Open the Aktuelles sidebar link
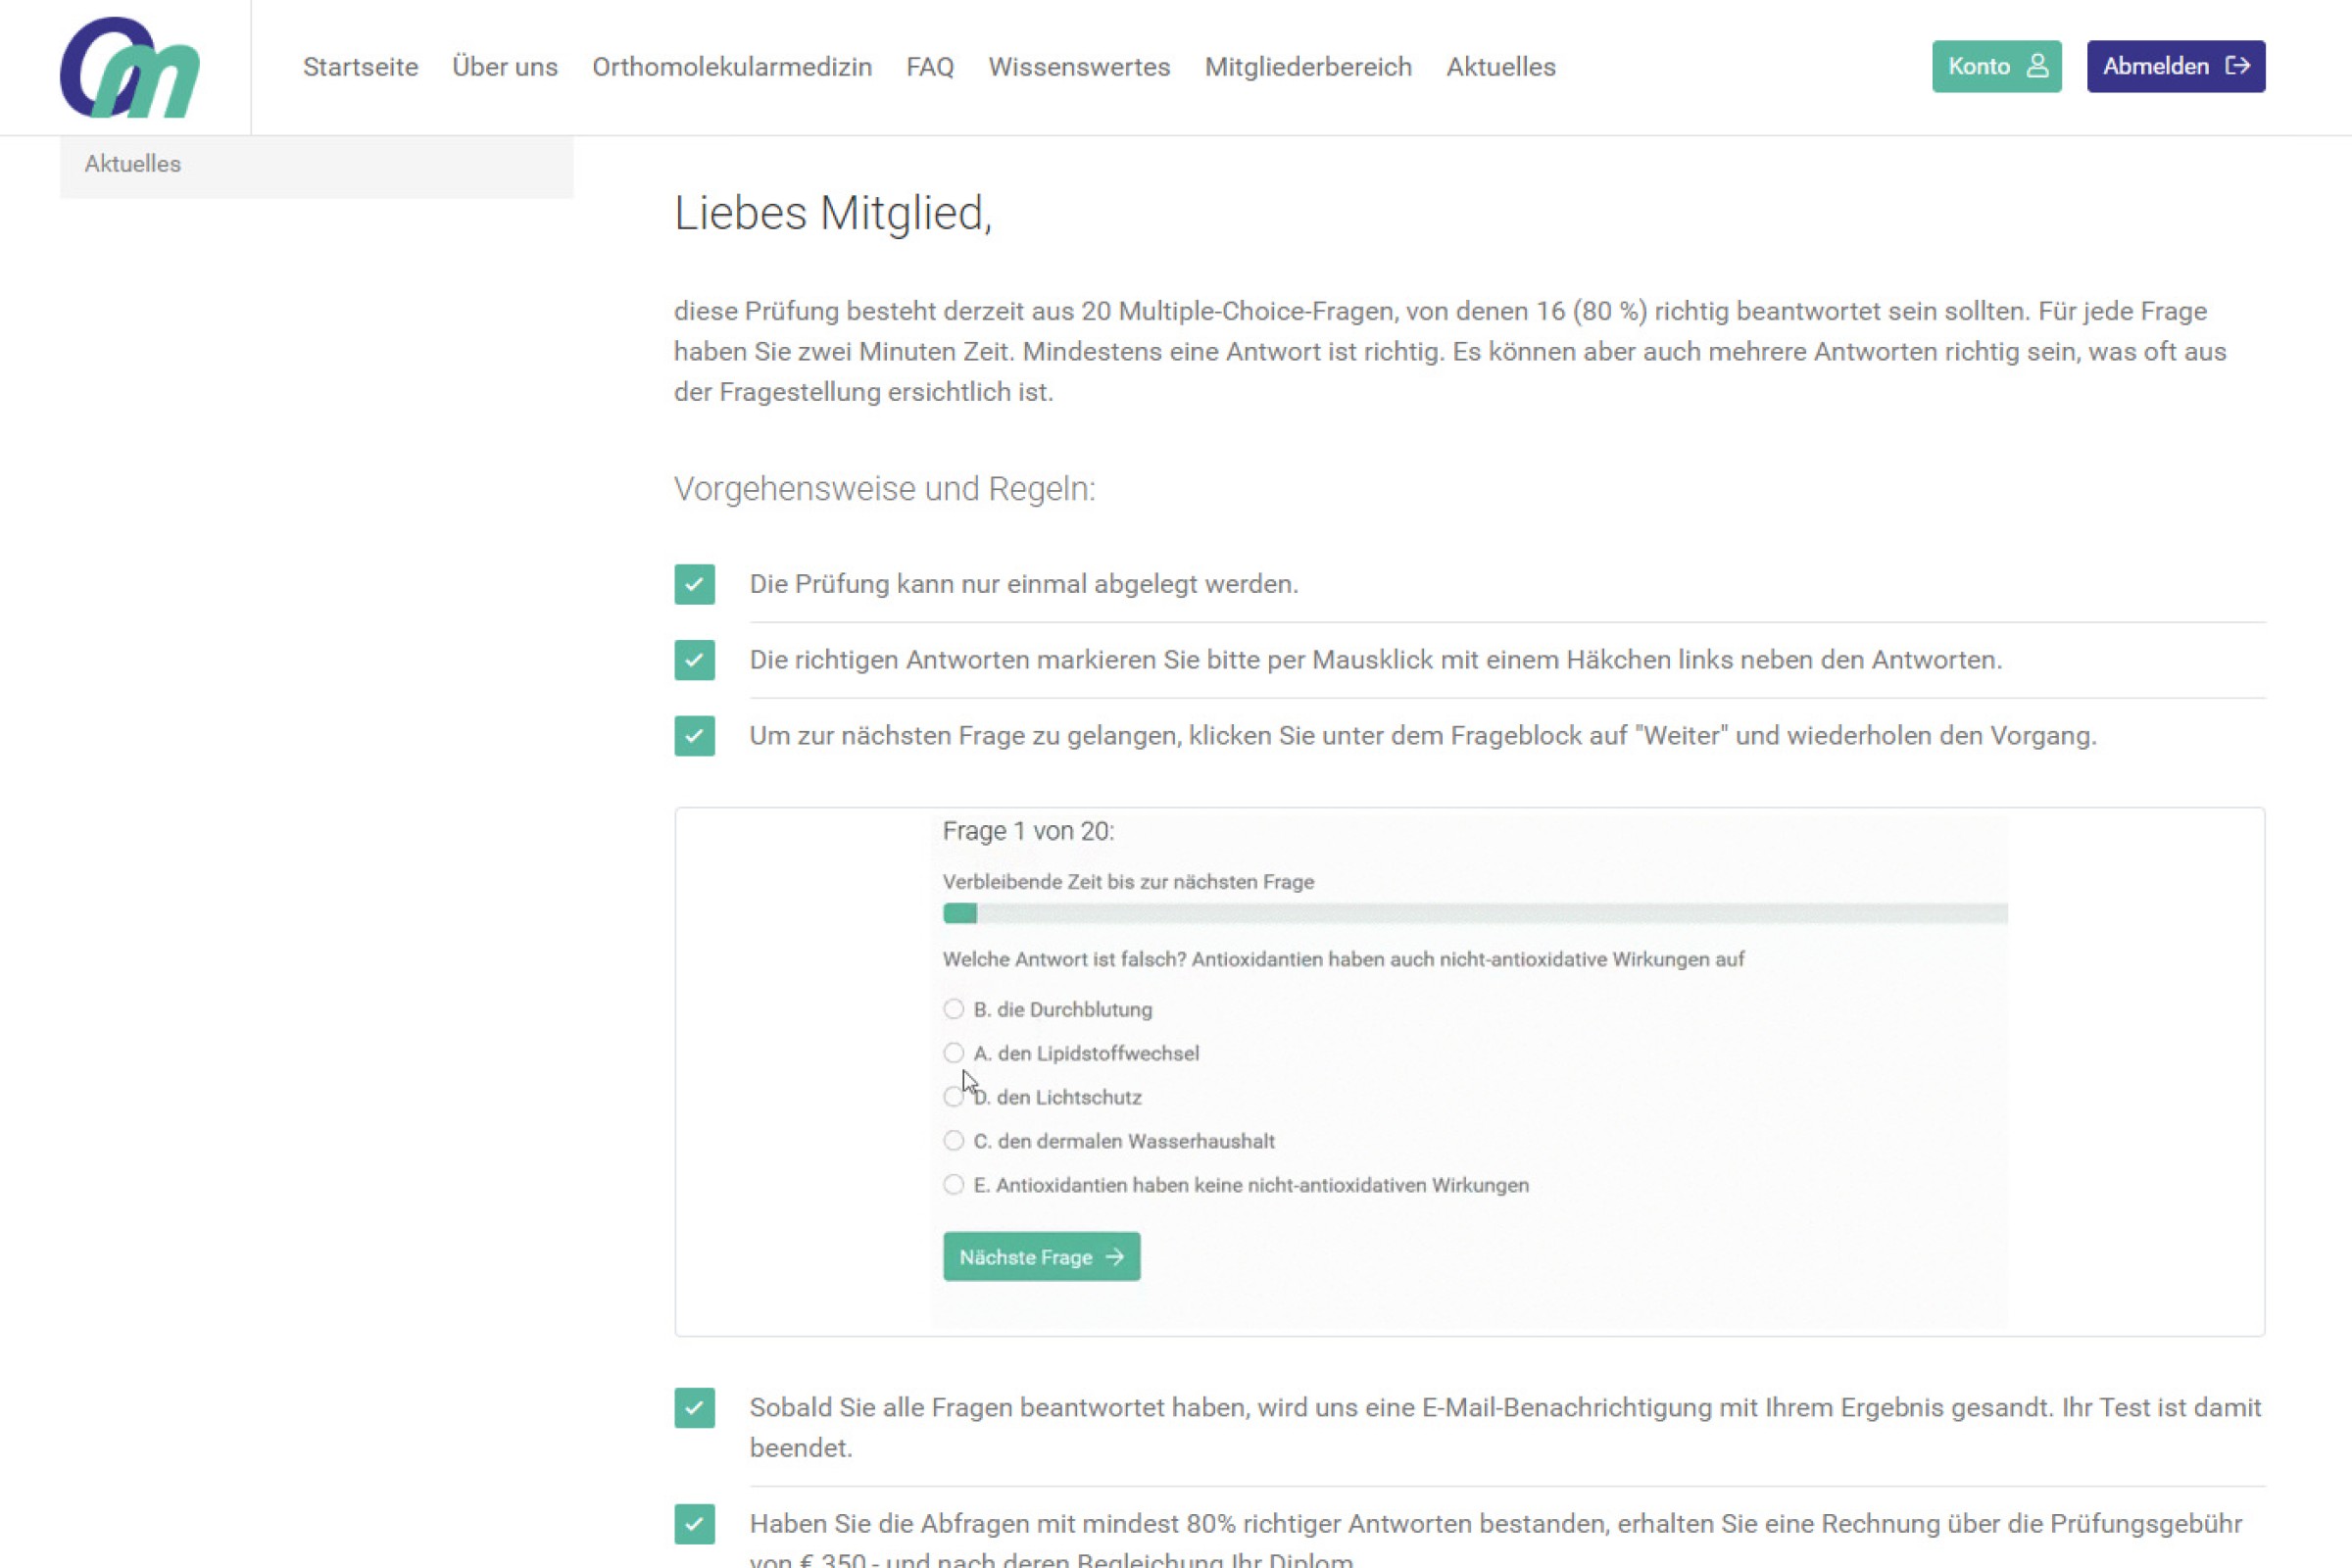The width and height of the screenshot is (2352, 1568). pos(133,164)
